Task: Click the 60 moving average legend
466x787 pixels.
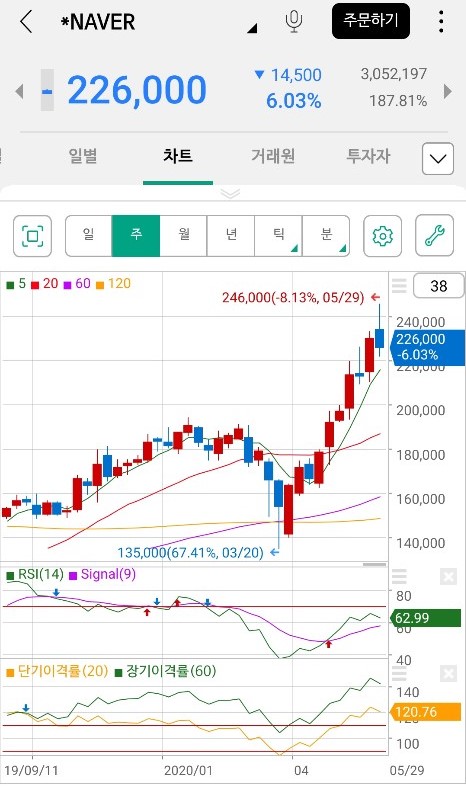Action: (77, 284)
